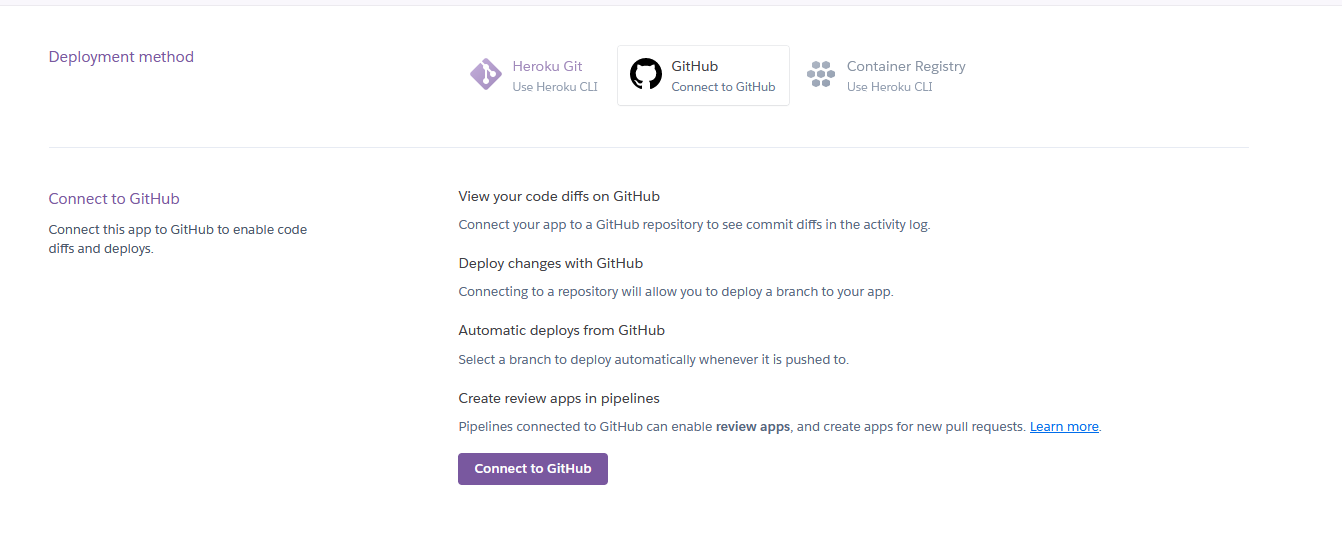Select the Container Registry deployment label
Image resolution: width=1342 pixels, height=543 pixels.
[x=906, y=66]
